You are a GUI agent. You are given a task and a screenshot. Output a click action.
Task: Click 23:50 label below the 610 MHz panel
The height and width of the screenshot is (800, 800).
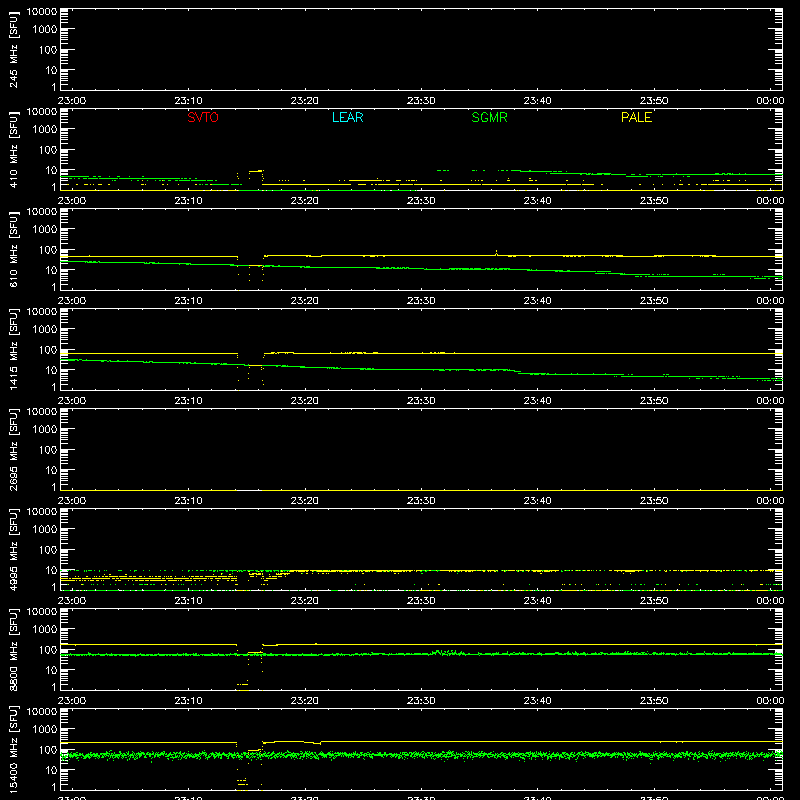[x=654, y=301]
